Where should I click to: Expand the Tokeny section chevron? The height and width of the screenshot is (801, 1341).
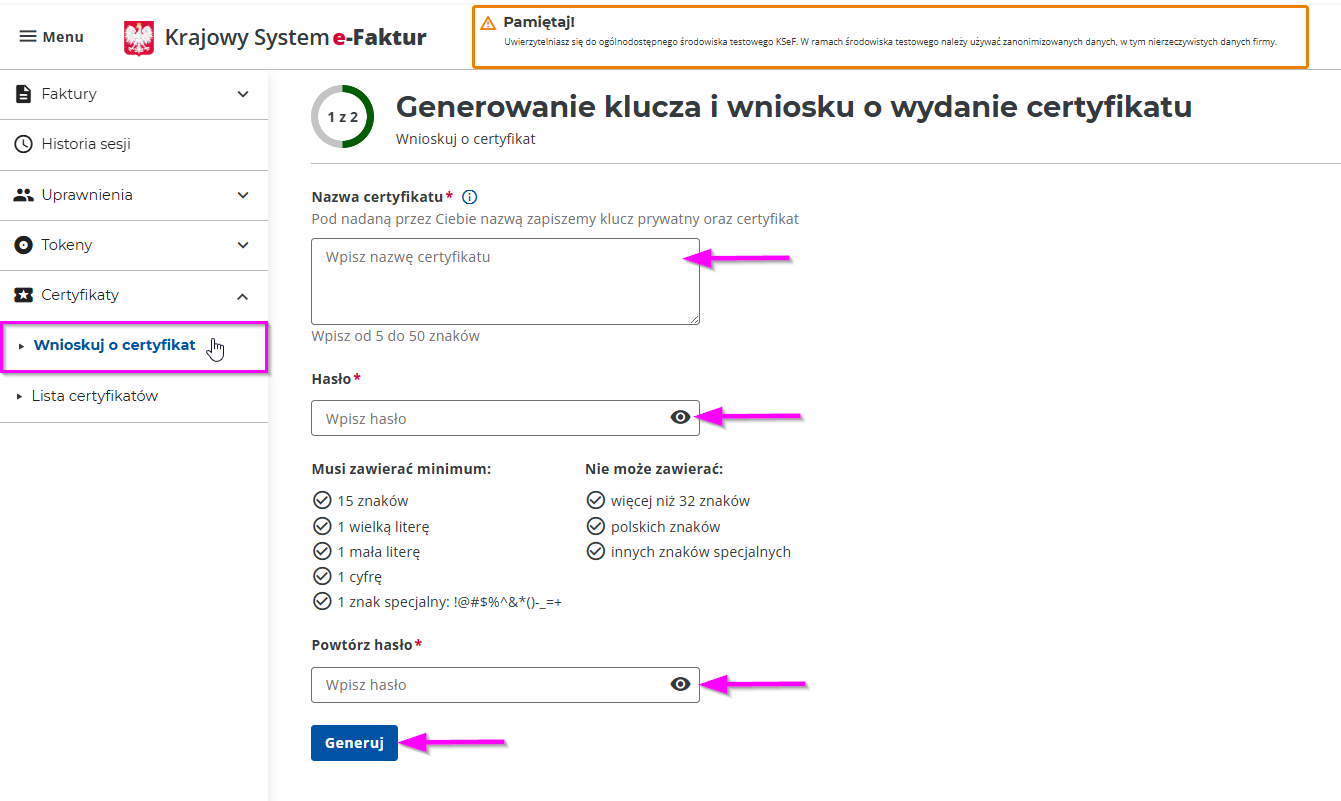pyautogui.click(x=243, y=245)
